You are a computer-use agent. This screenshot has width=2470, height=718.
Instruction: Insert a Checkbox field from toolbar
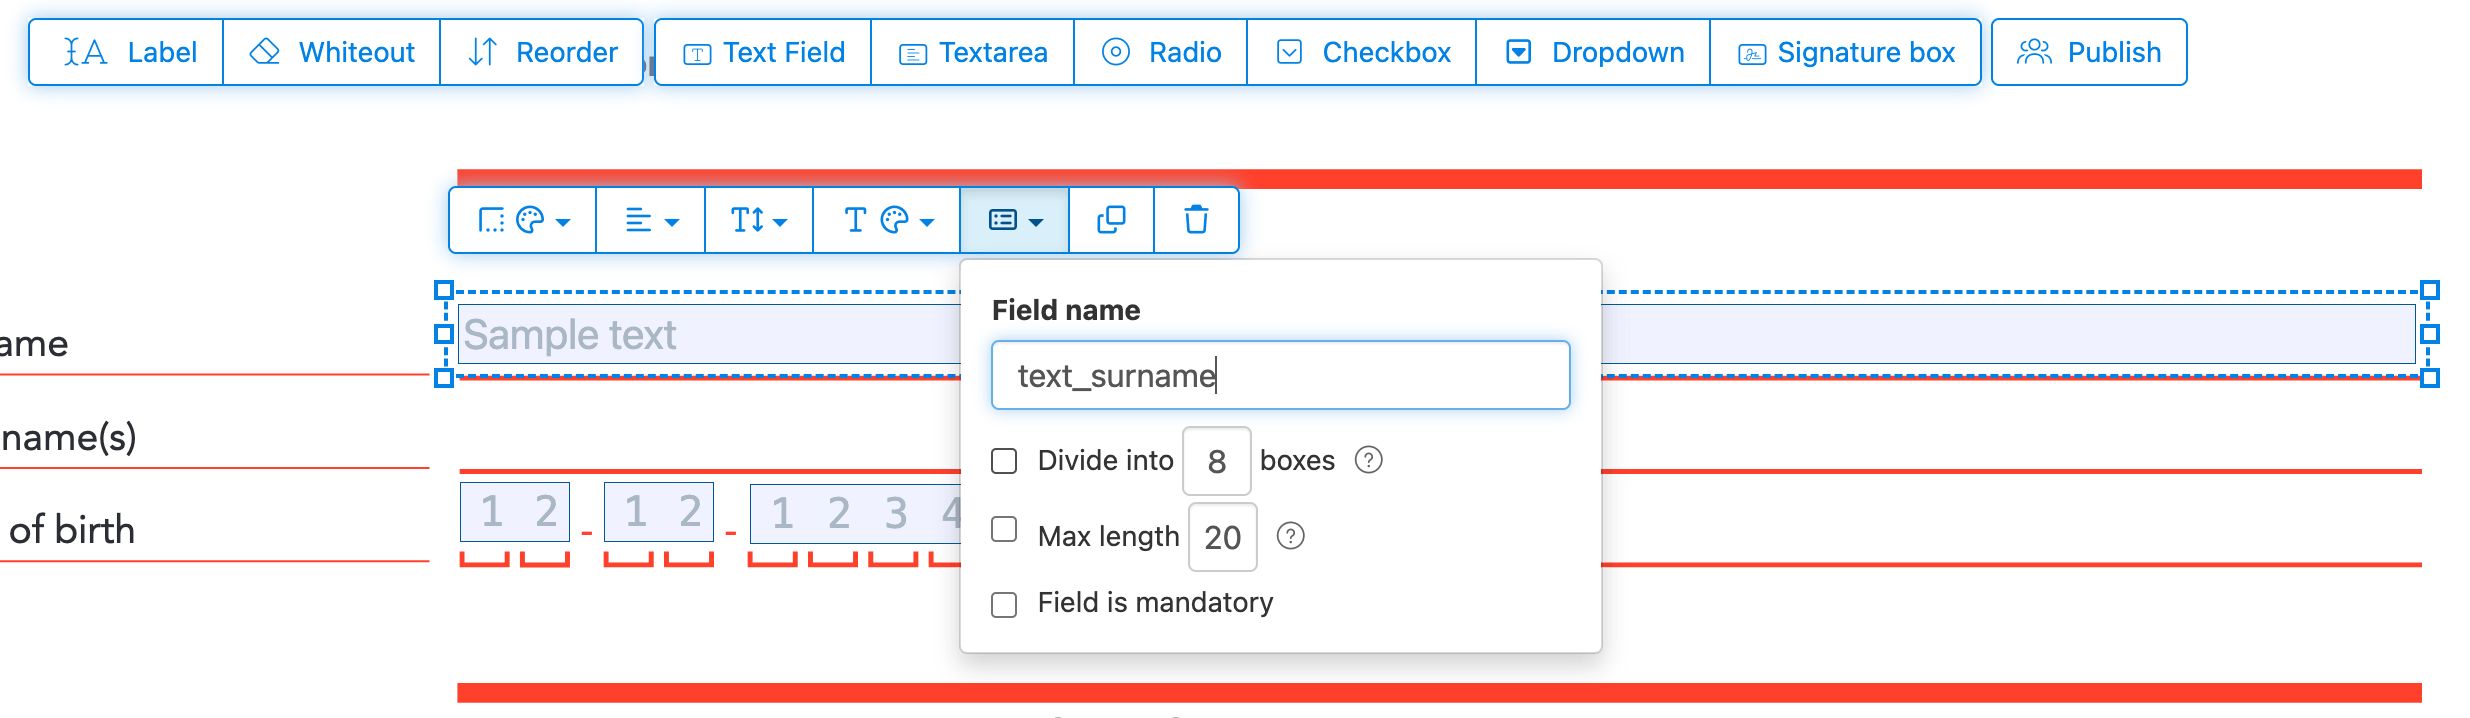pos(1362,52)
